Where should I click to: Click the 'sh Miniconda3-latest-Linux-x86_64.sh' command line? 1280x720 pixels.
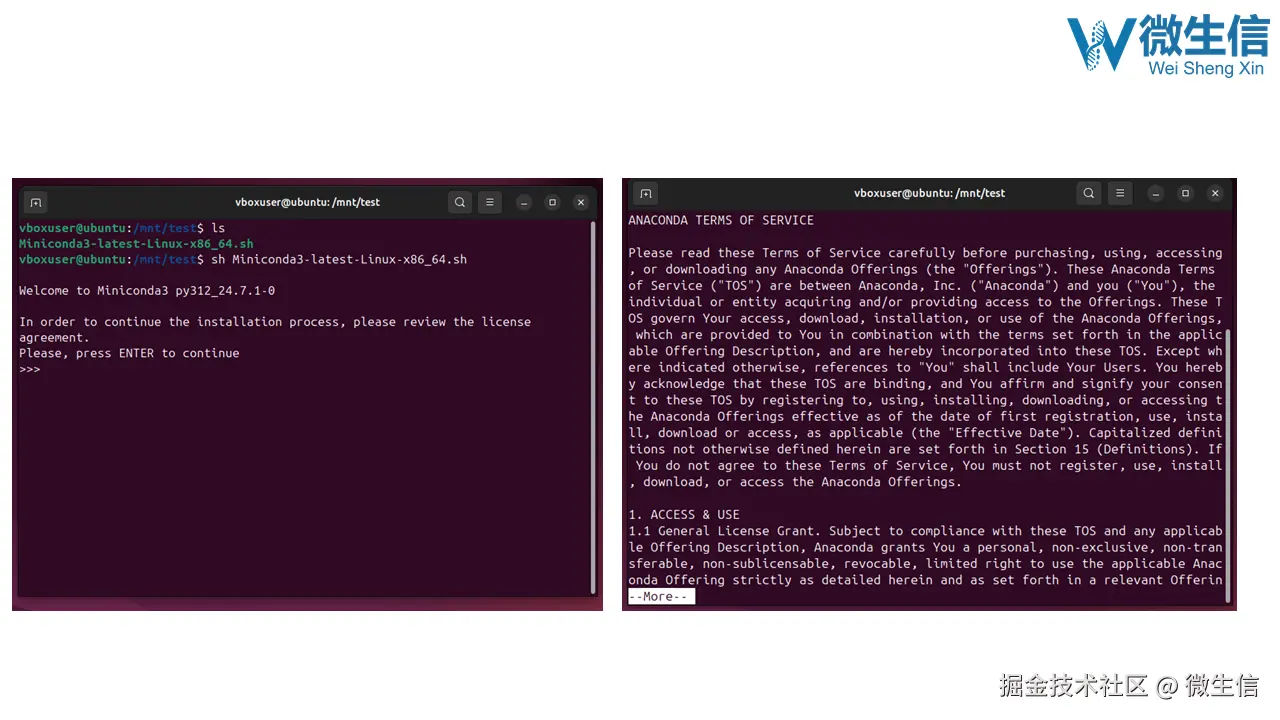[x=243, y=260]
